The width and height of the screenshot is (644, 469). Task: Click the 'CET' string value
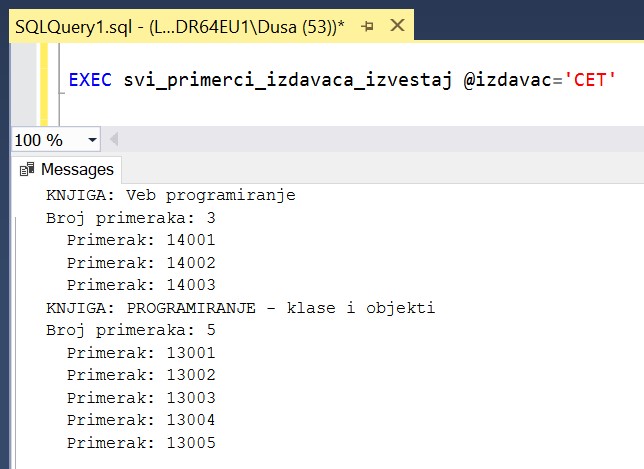pyautogui.click(x=590, y=80)
